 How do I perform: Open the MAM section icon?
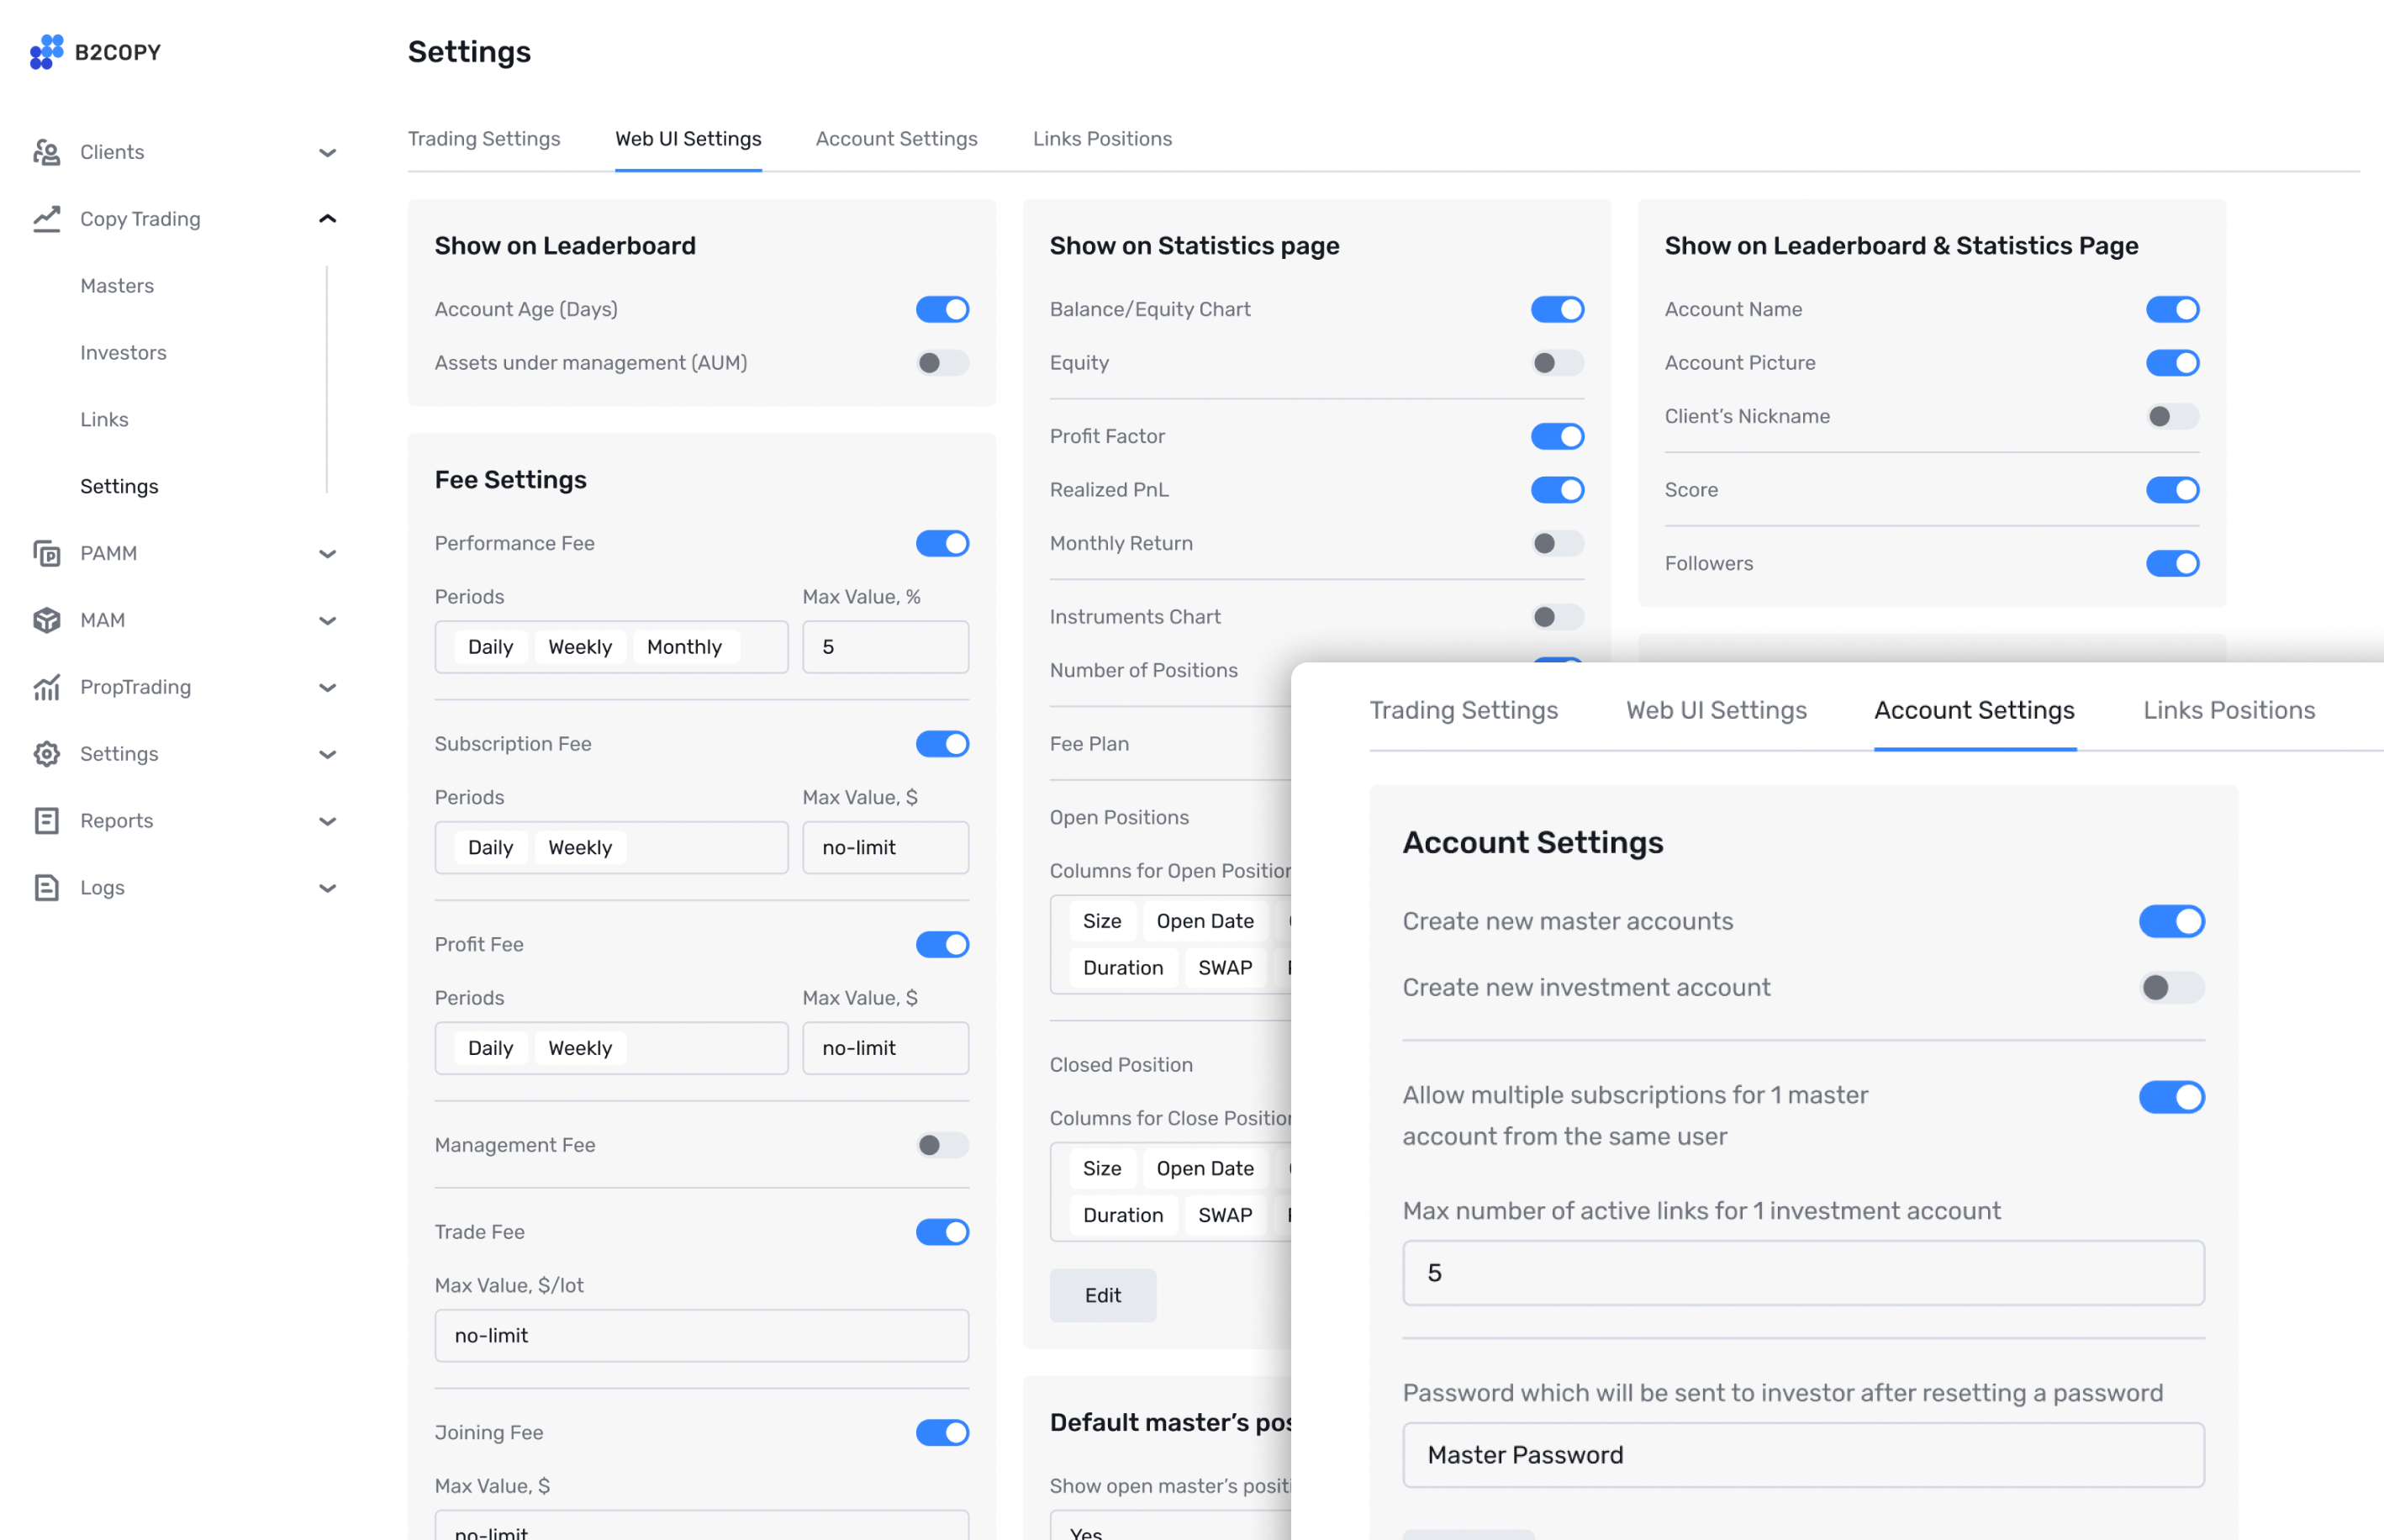[x=46, y=620]
